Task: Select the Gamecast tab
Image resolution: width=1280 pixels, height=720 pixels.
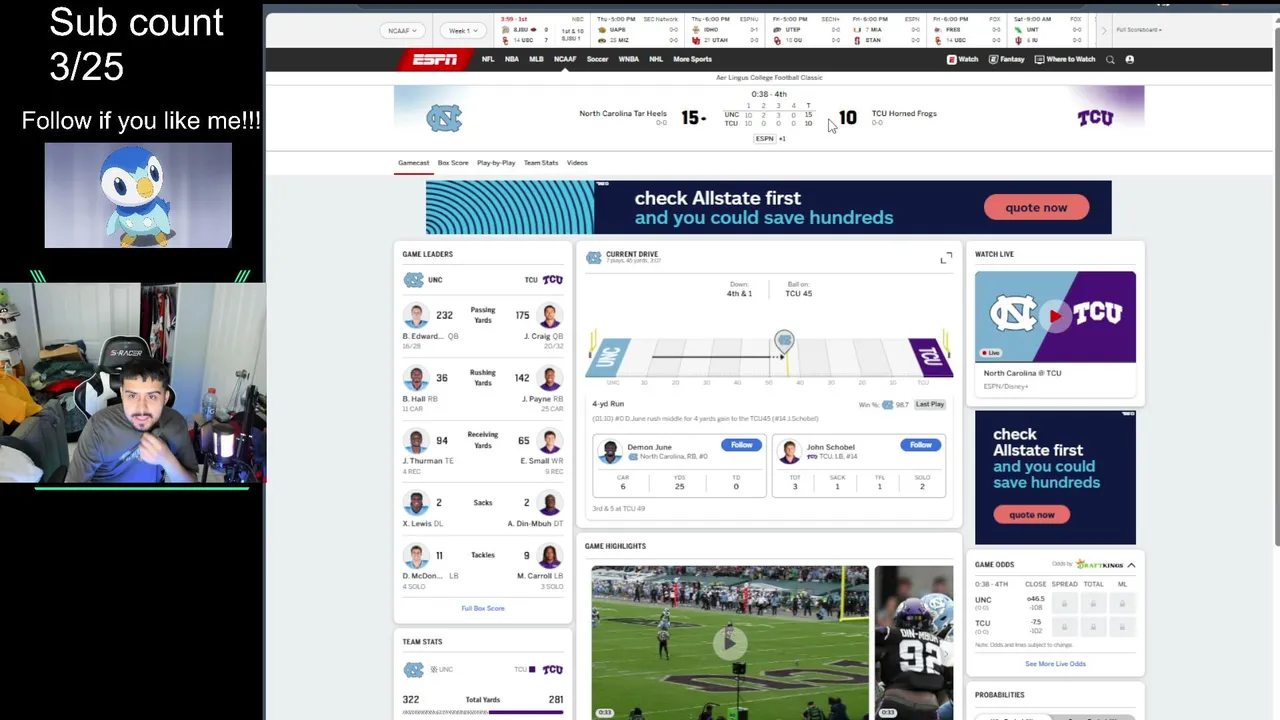Action: click(413, 163)
